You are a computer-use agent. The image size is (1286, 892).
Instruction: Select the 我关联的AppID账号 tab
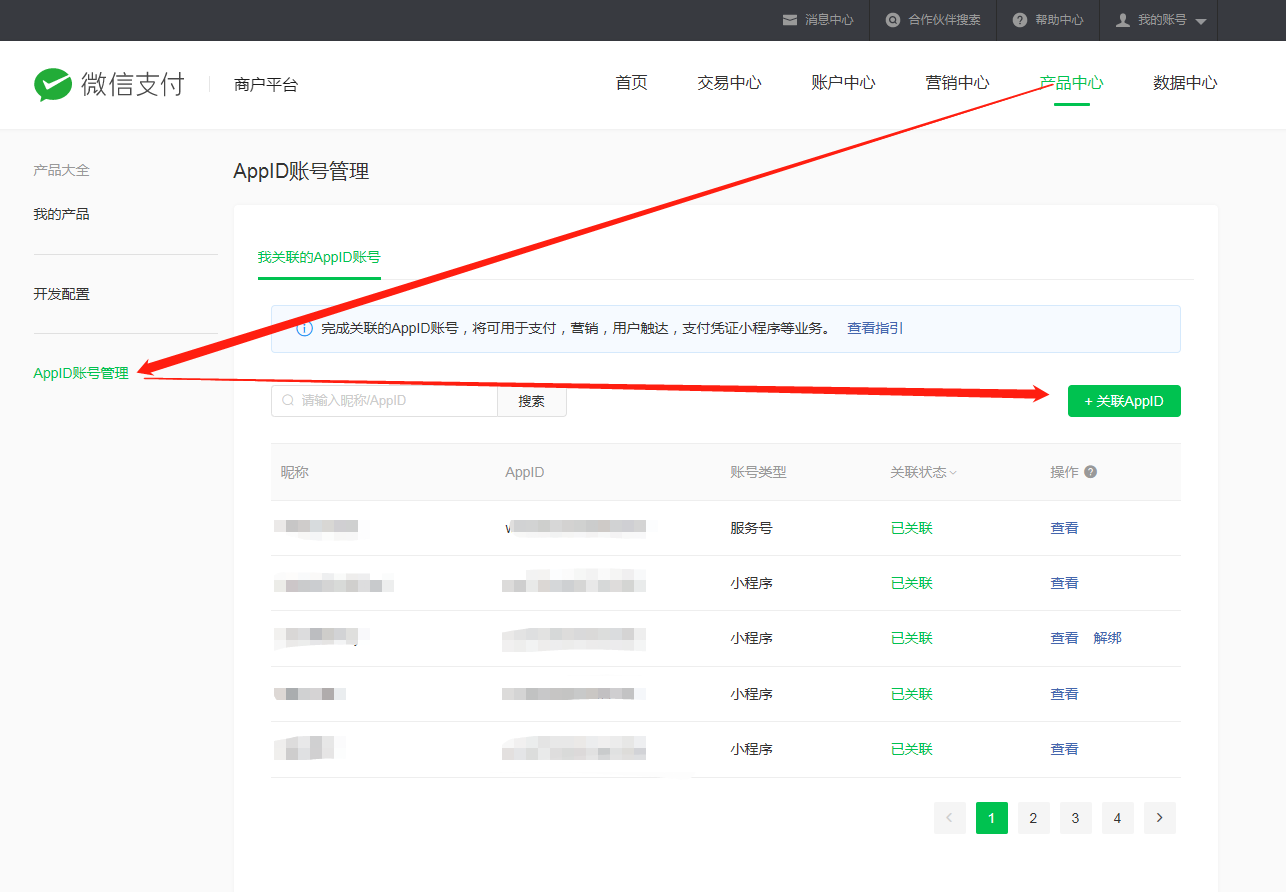tap(319, 257)
